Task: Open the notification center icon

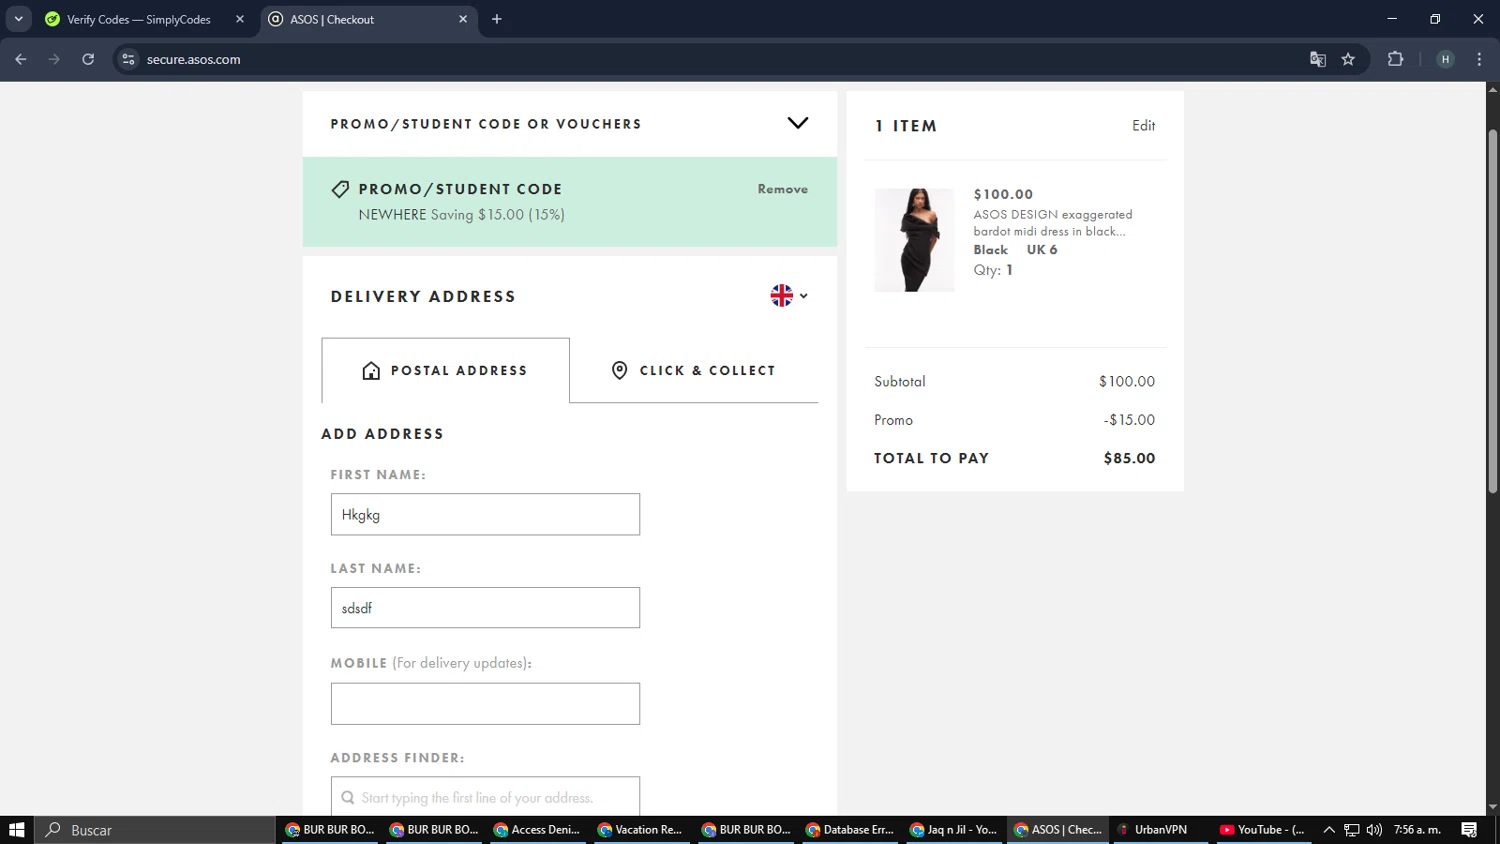Action: [x=1469, y=830]
